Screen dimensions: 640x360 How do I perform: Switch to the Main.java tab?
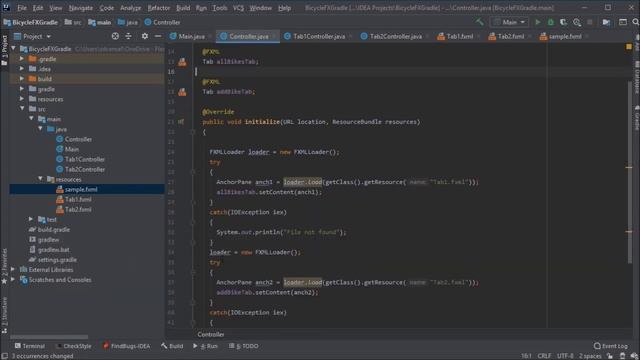tap(191, 36)
